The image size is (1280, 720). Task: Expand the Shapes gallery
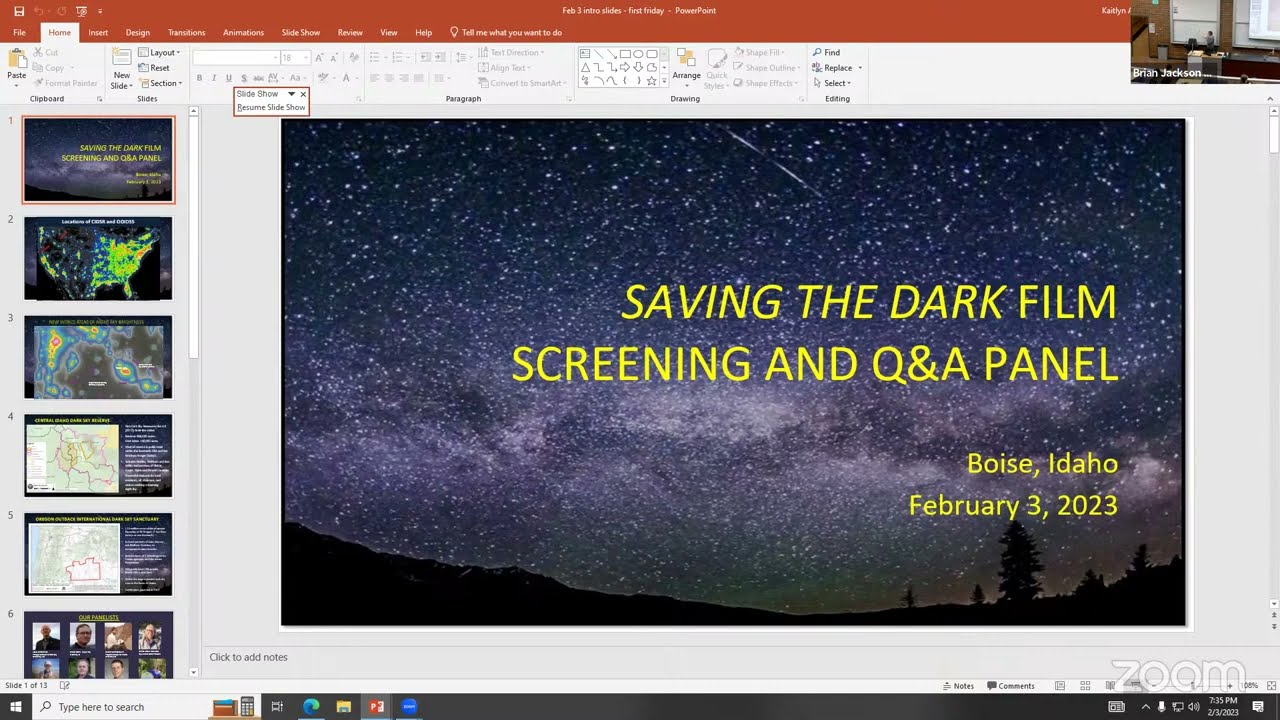664,81
